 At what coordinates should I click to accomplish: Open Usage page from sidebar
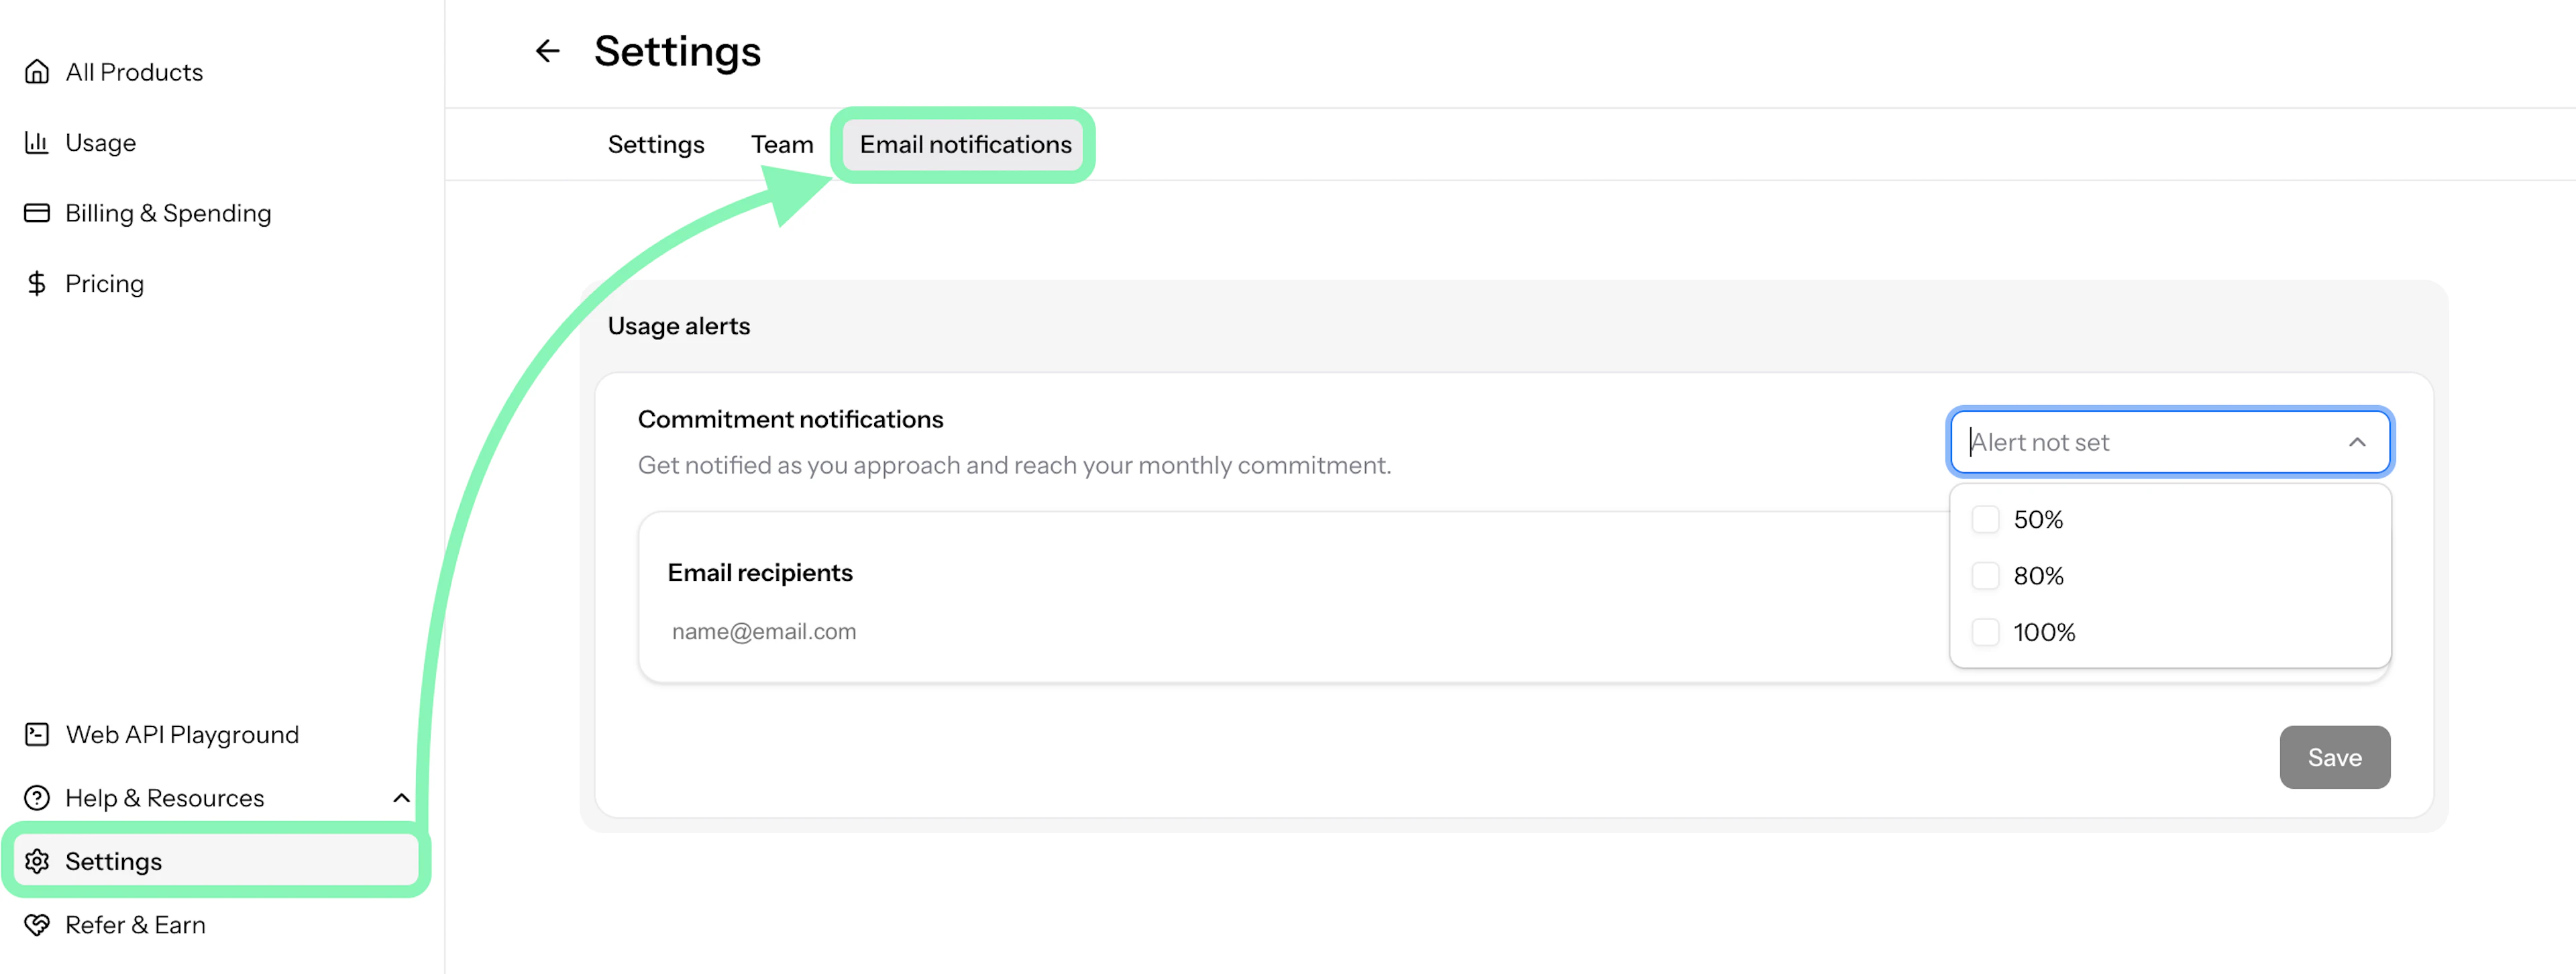click(x=100, y=143)
